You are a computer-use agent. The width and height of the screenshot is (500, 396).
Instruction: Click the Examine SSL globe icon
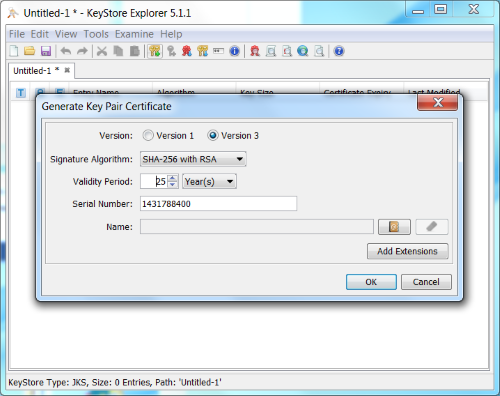tap(303, 51)
